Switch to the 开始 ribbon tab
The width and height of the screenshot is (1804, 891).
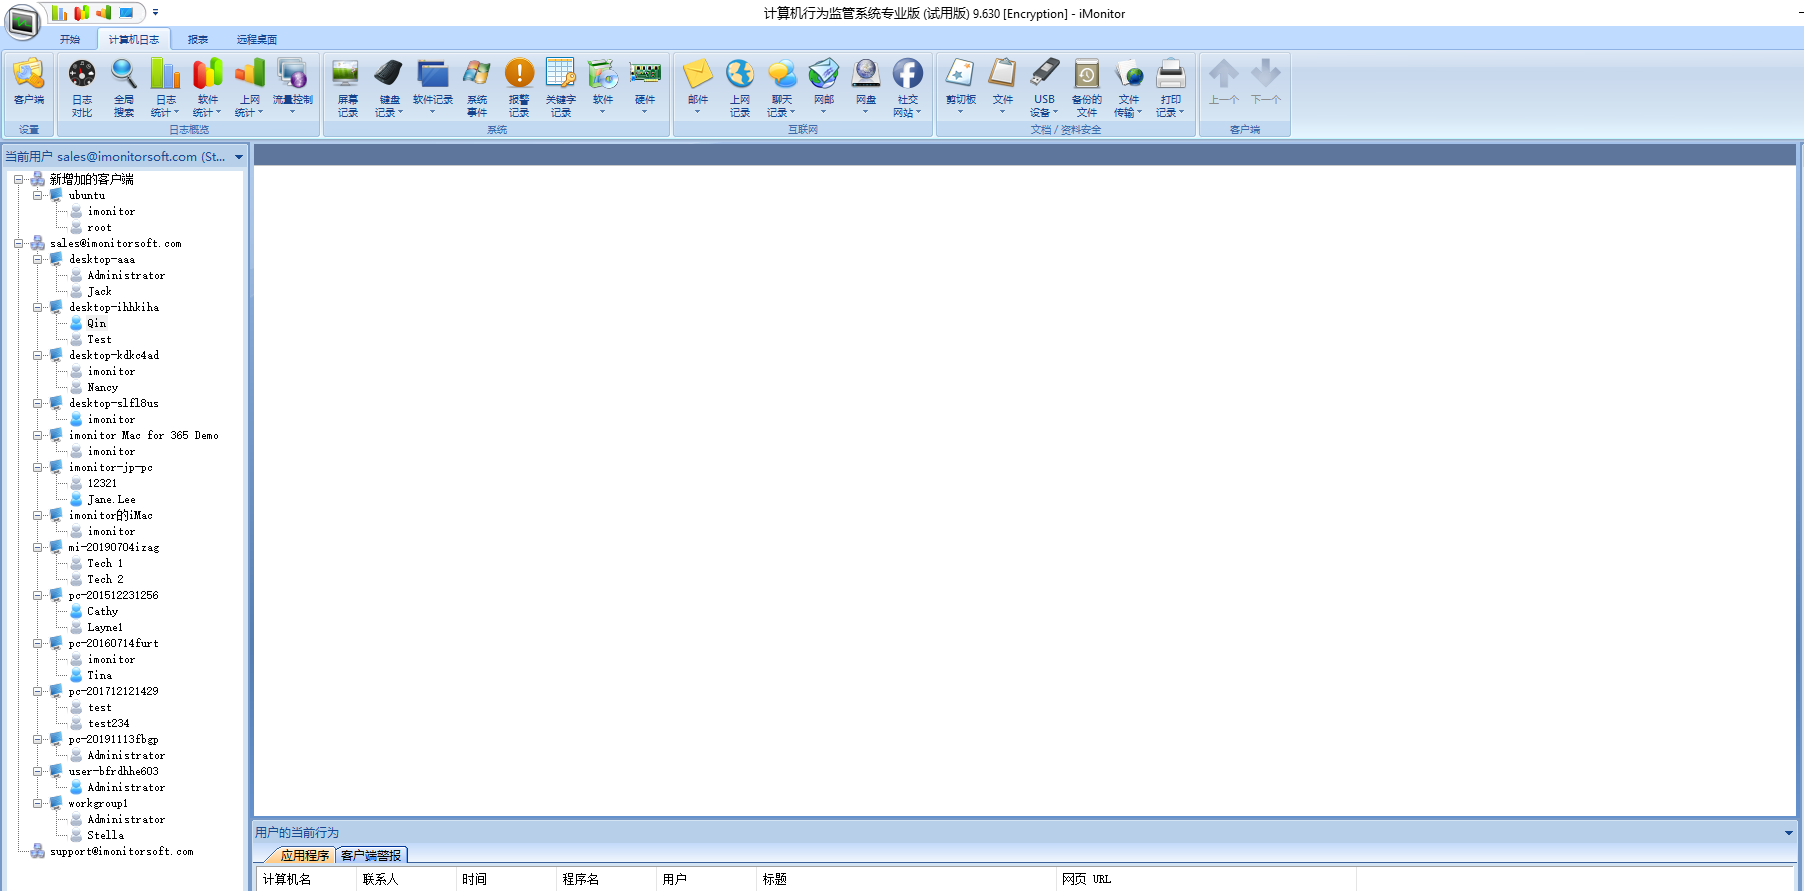(70, 39)
